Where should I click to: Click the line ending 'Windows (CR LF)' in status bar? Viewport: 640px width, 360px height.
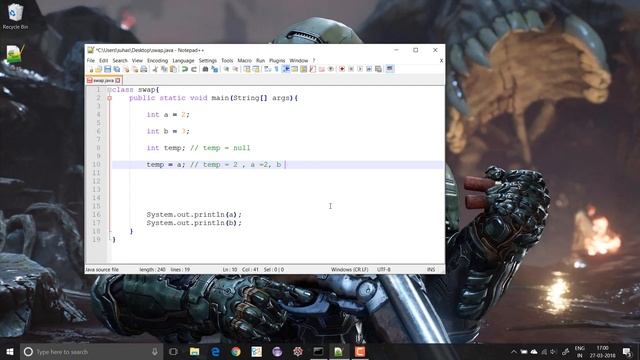tap(349, 270)
